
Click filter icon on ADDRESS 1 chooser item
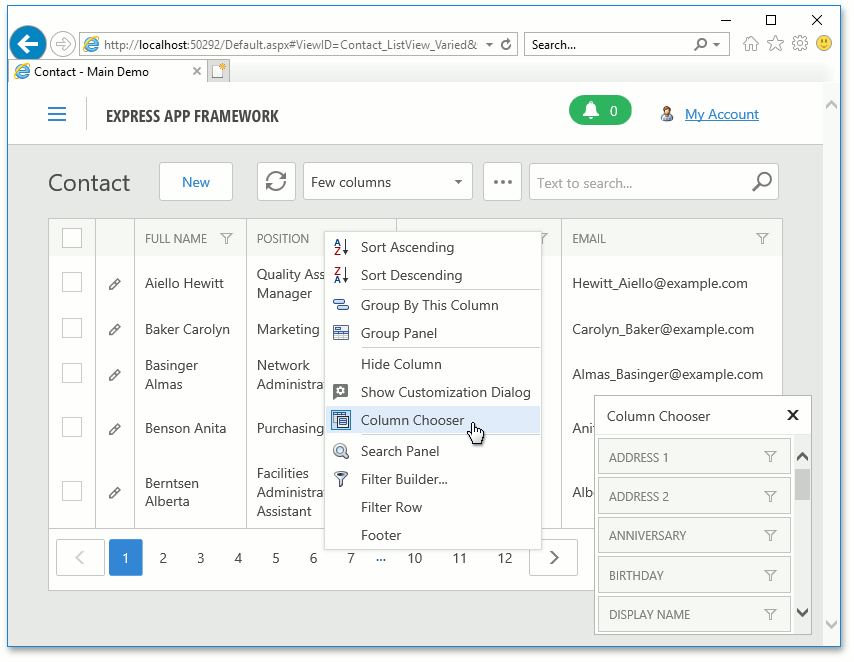click(770, 457)
